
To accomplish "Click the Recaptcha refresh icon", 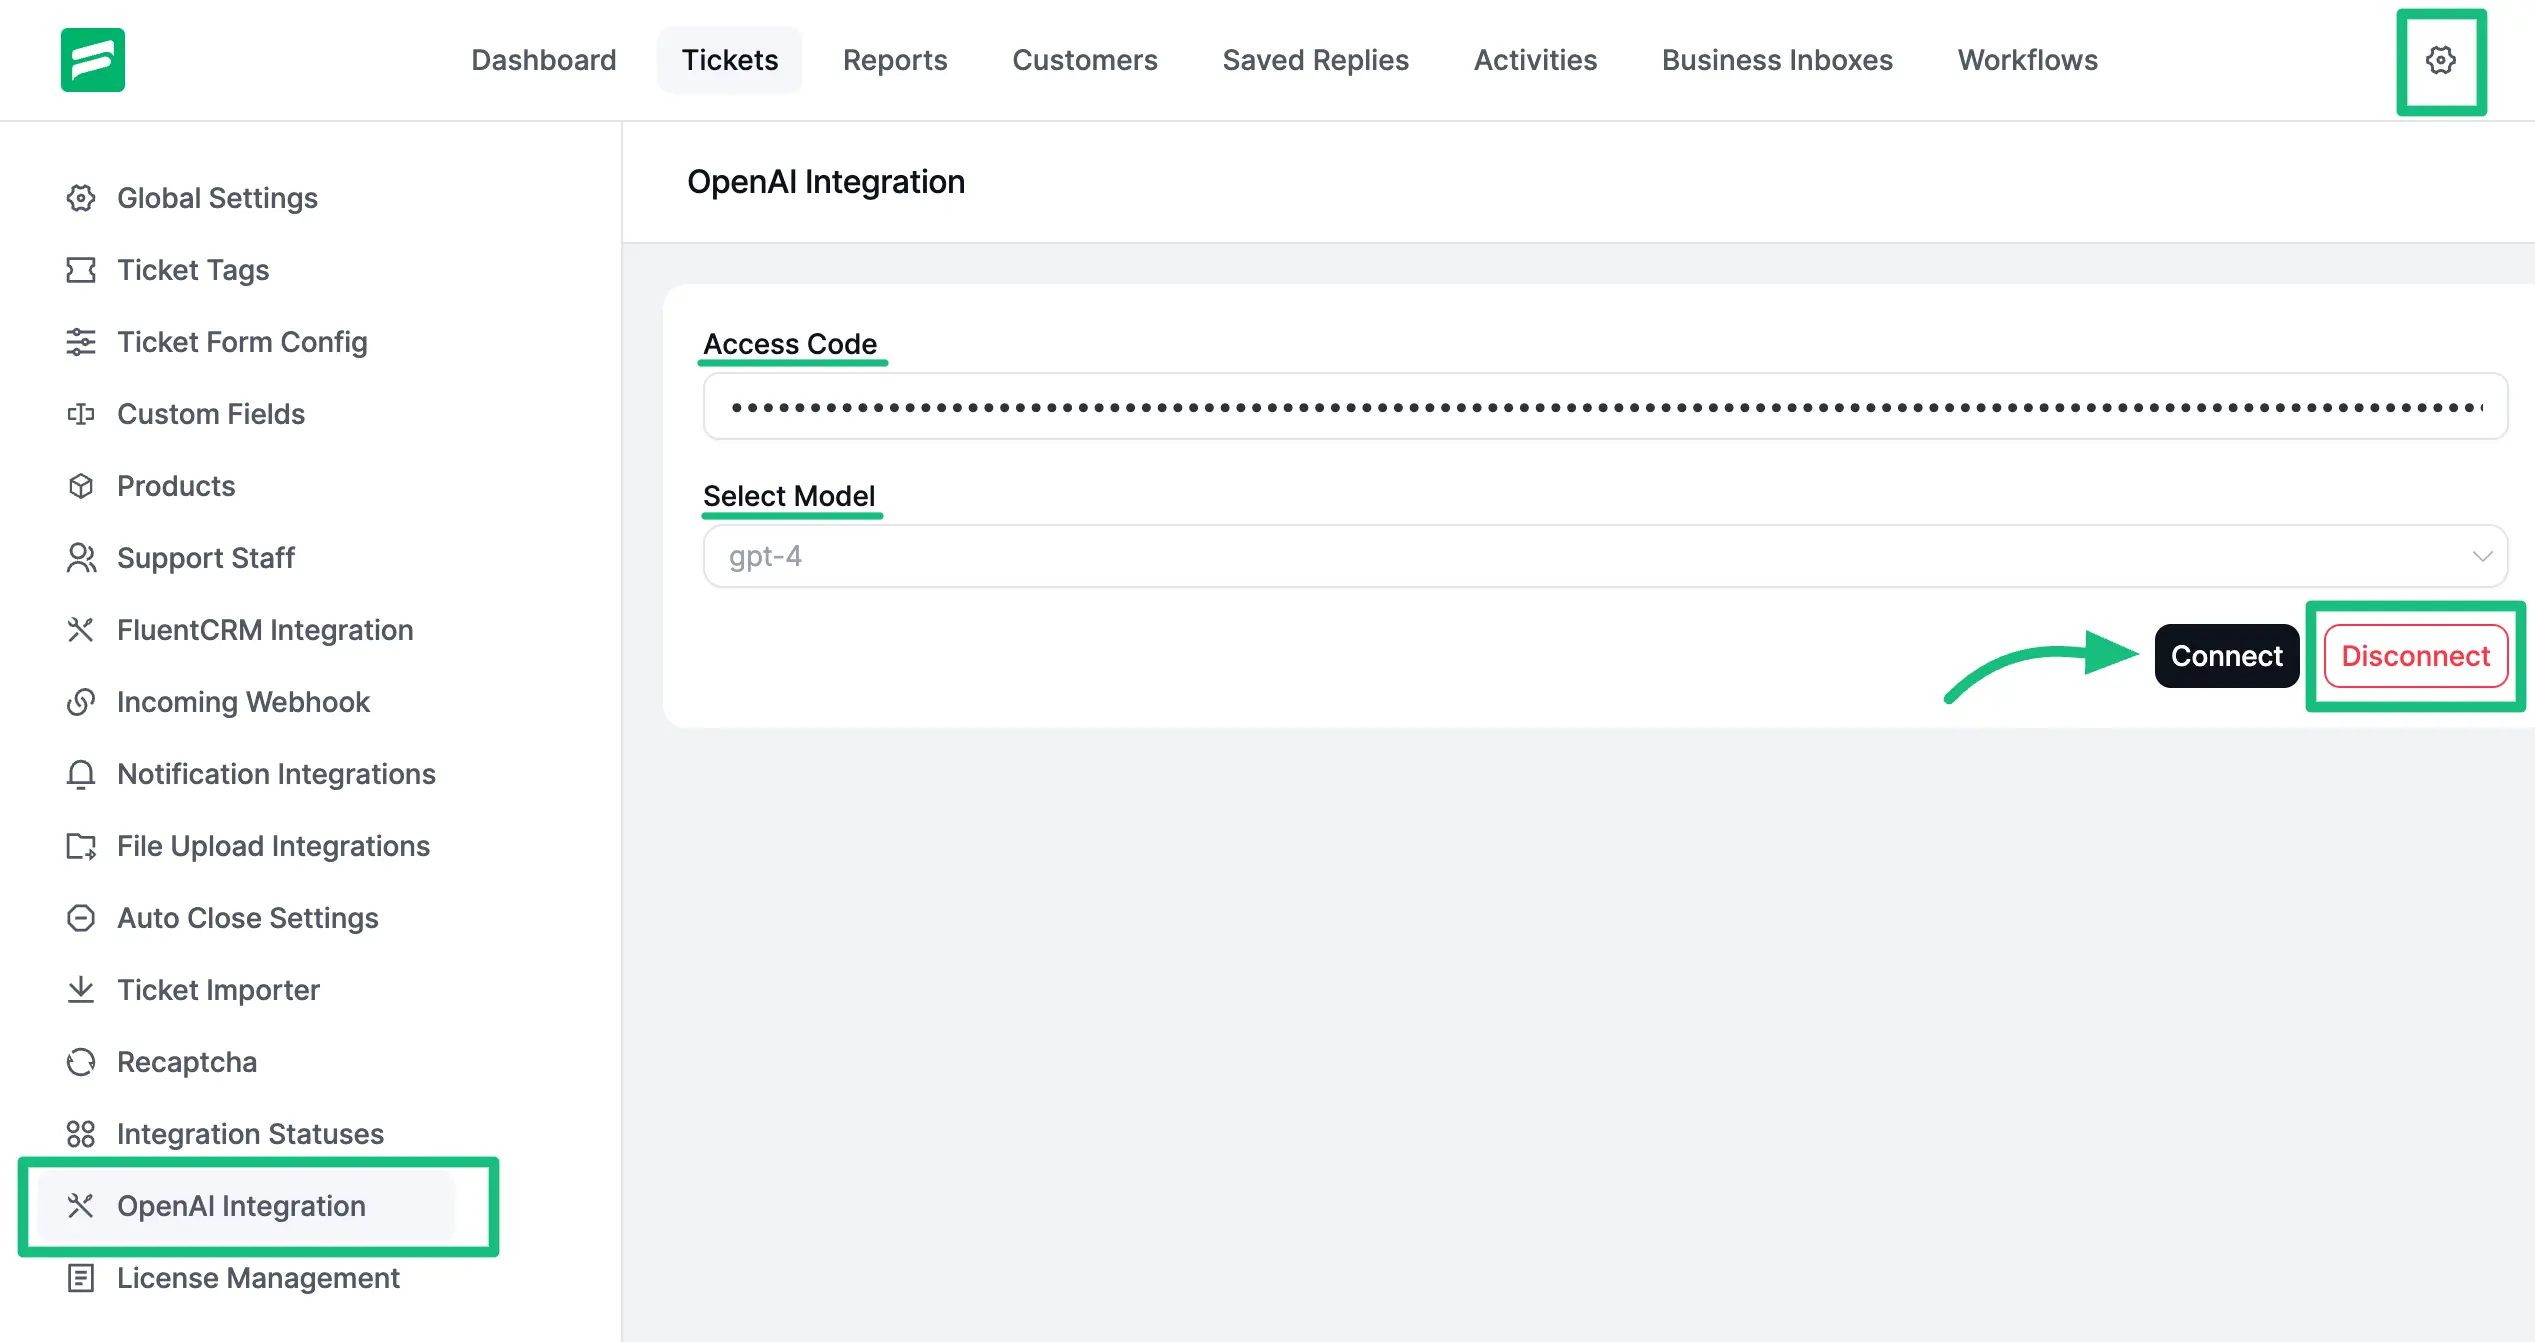I will click(81, 1062).
